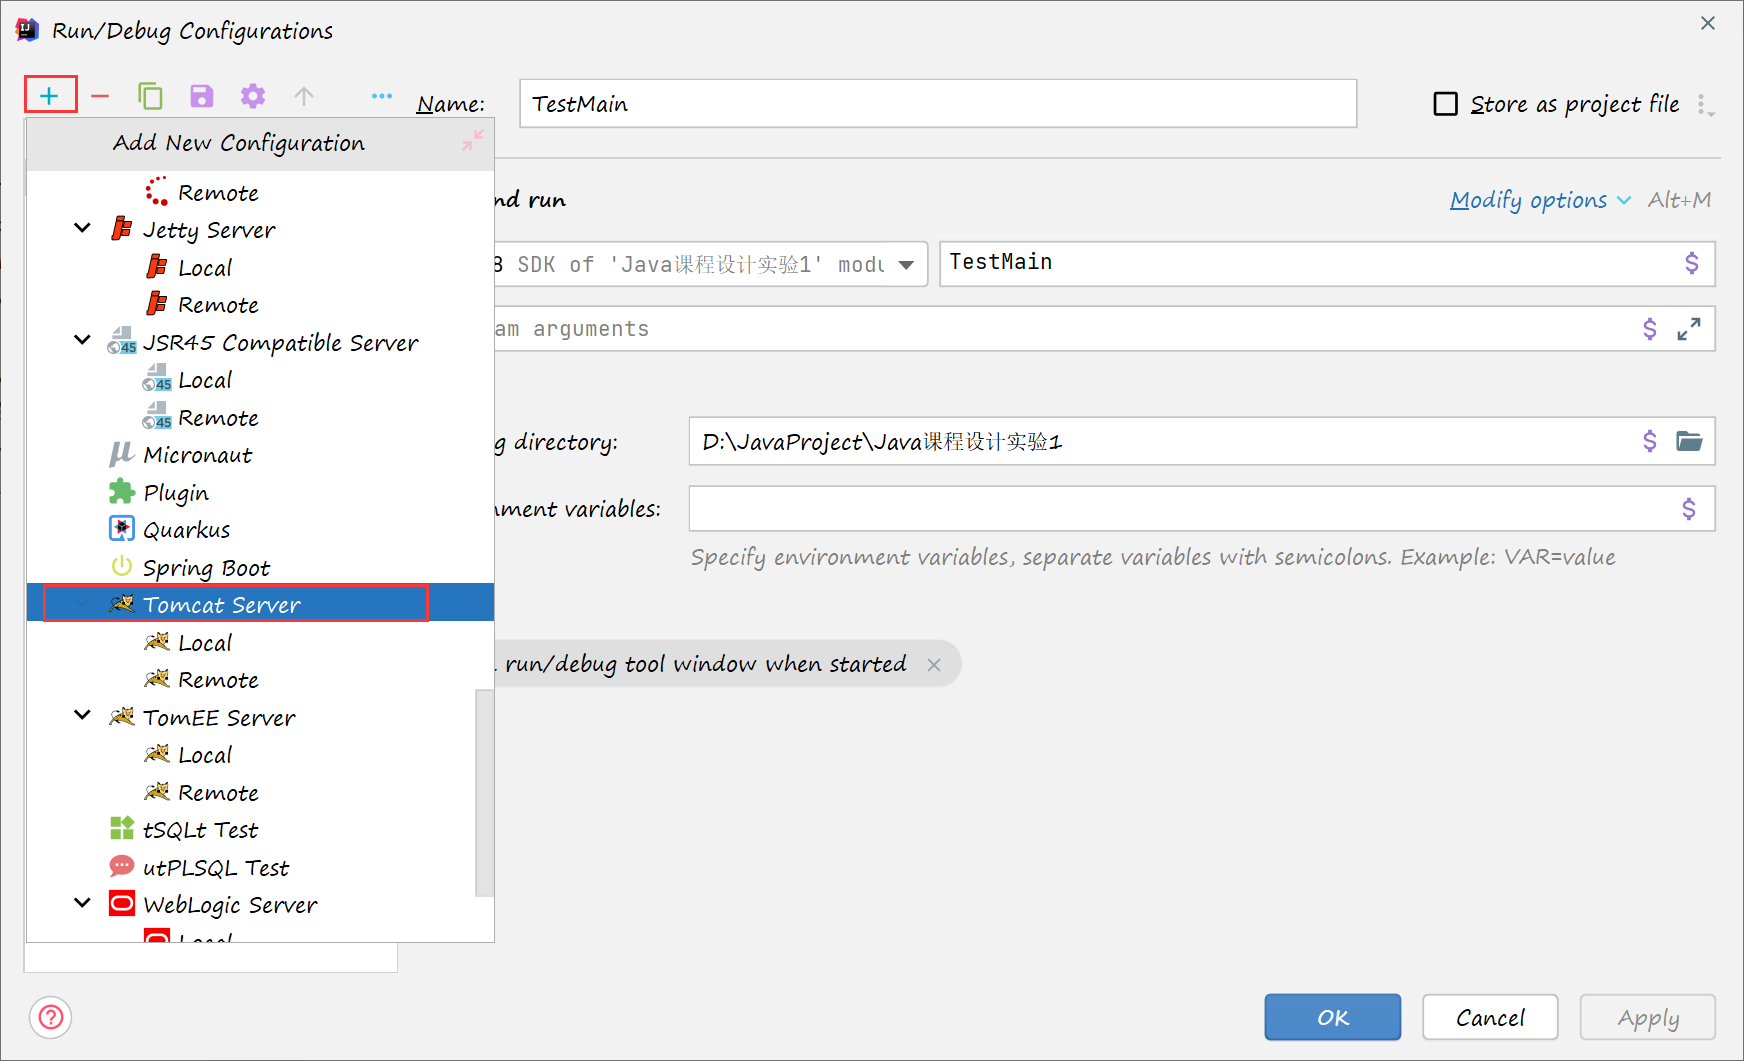Select Remote under TomEE Server

pos(260,793)
